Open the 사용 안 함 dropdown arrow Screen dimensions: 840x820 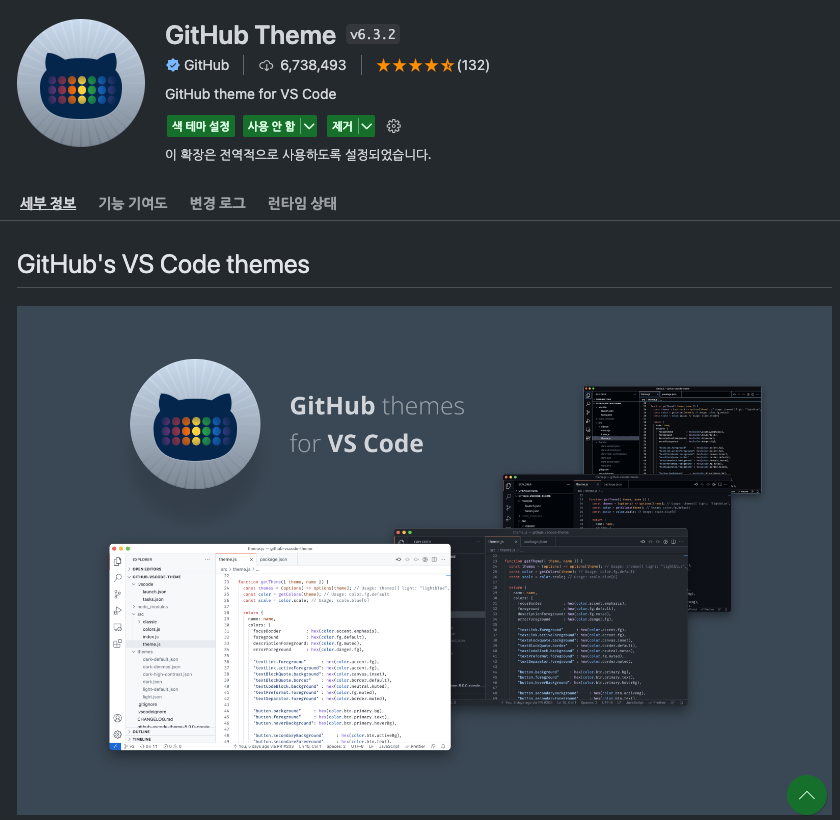tap(309, 126)
